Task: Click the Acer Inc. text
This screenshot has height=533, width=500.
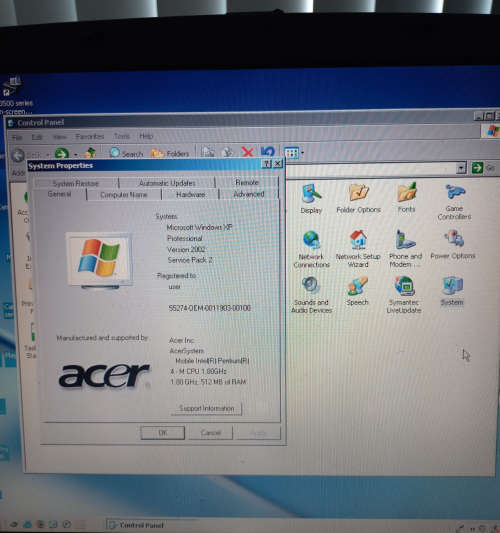Action: point(182,340)
